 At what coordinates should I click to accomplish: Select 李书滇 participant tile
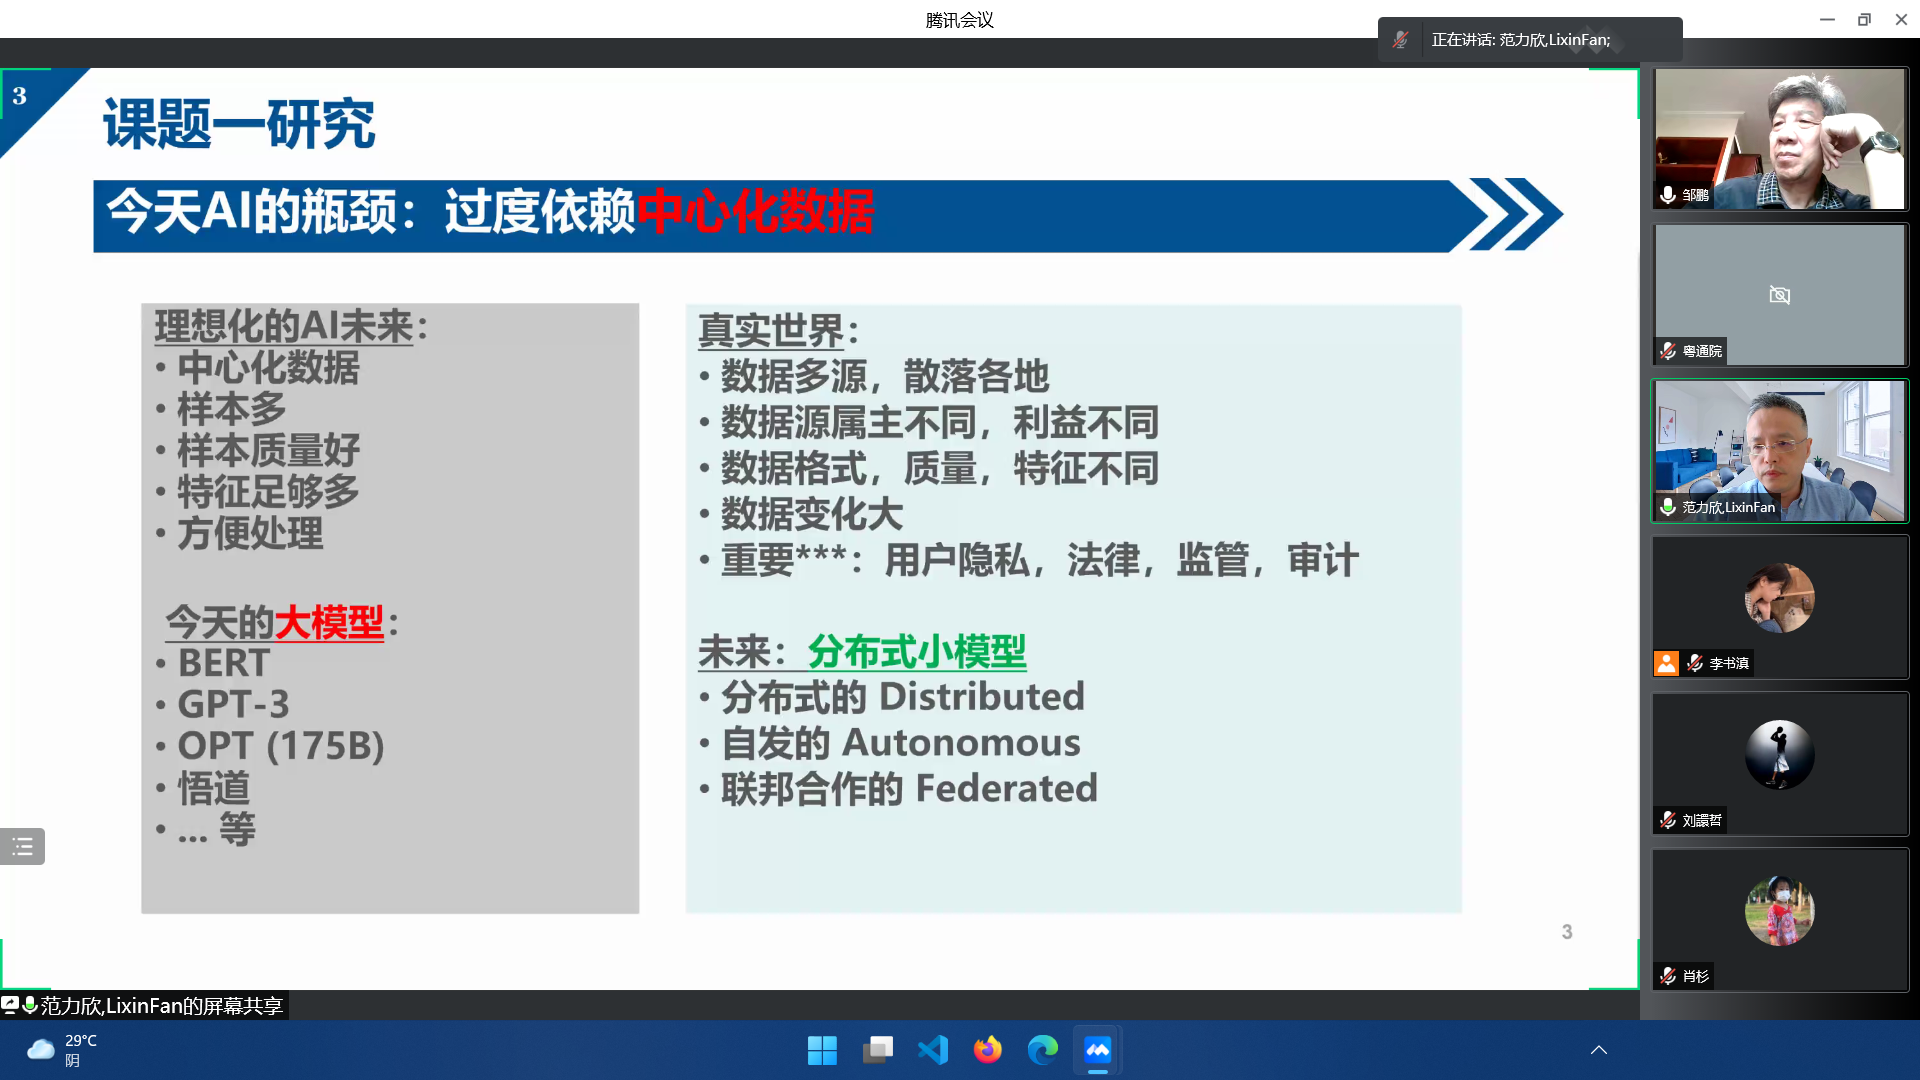[1780, 607]
